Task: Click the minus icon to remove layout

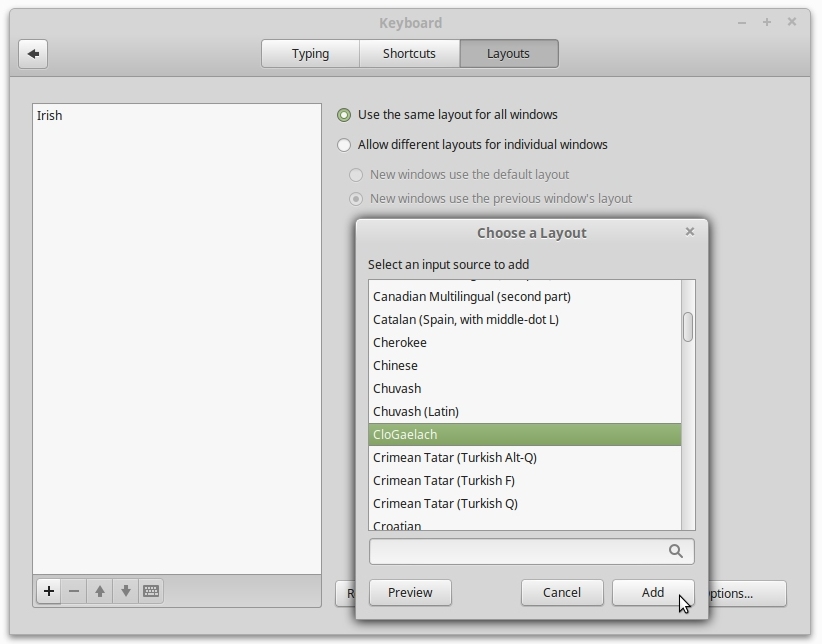Action: (74, 591)
